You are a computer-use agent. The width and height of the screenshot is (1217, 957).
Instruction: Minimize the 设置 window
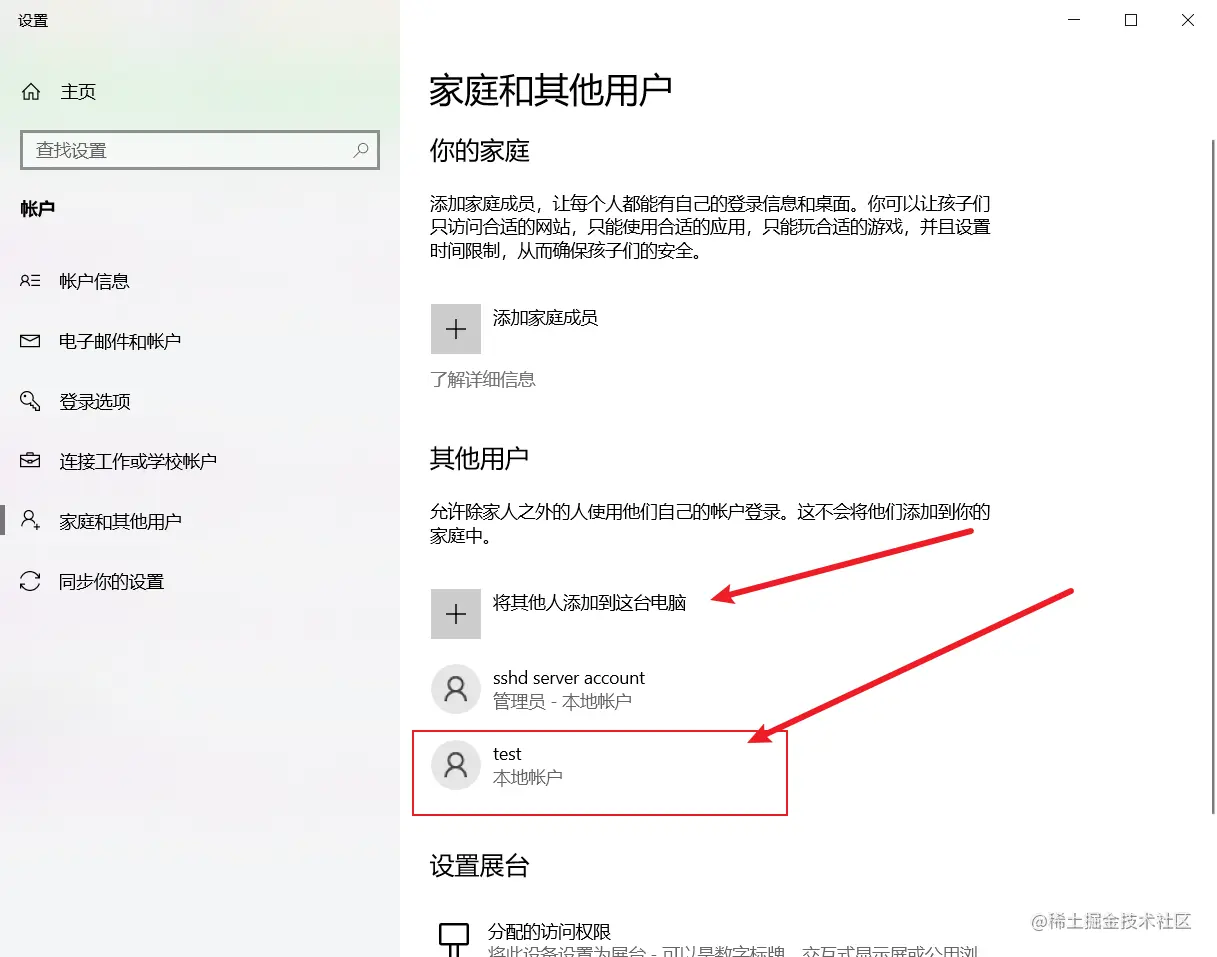click(x=1074, y=20)
